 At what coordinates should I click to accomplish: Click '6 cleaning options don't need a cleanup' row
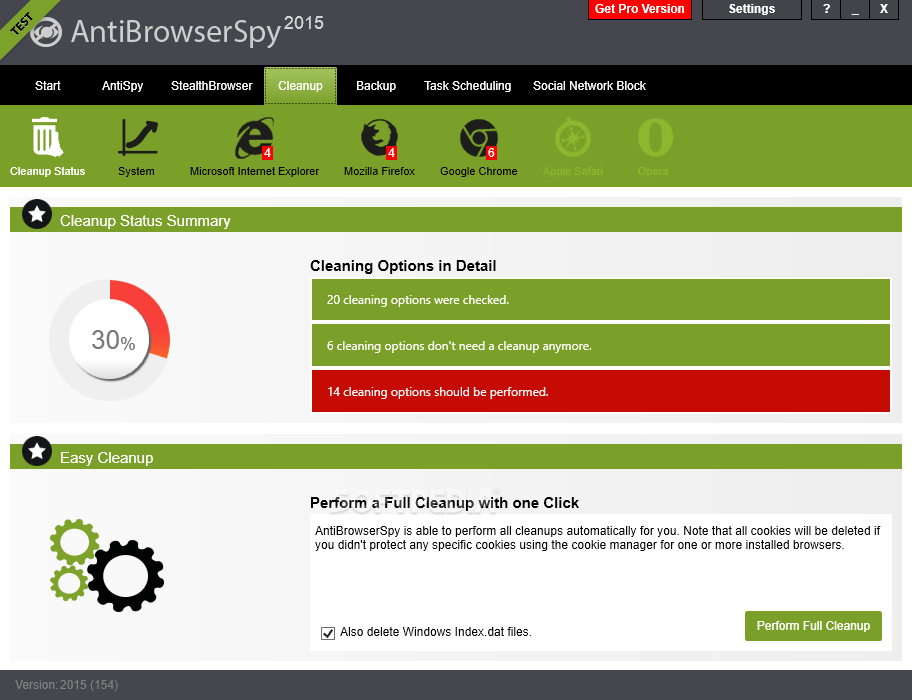point(601,346)
